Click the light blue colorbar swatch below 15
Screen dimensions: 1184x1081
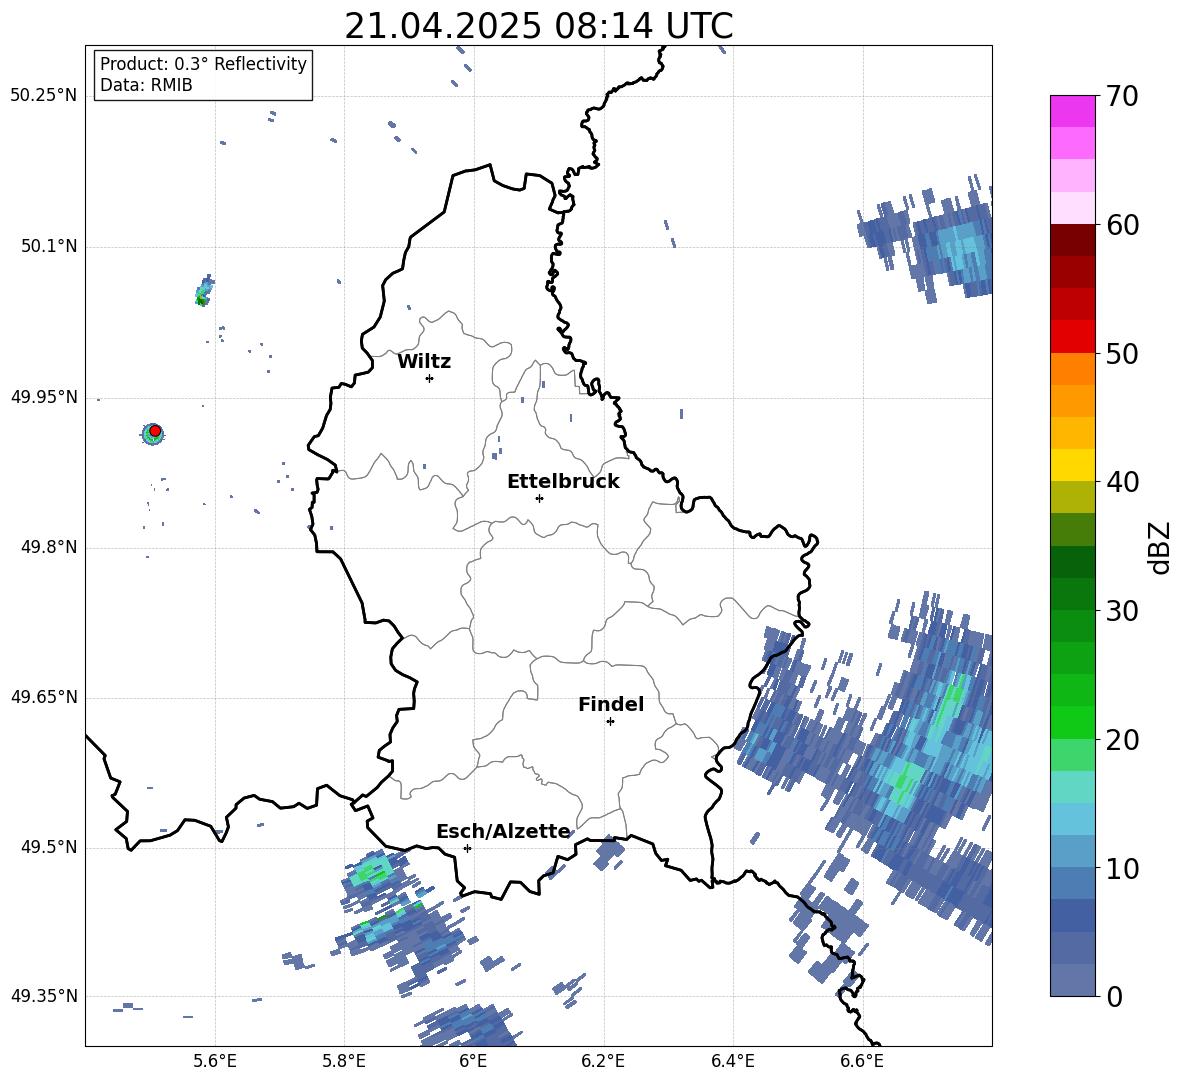pos(1072,819)
